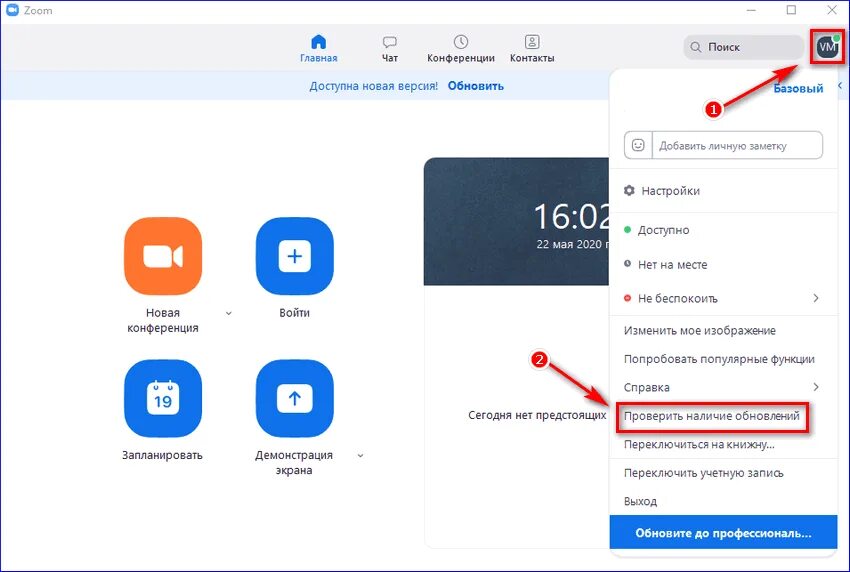Close the Zoom window
This screenshot has width=850, height=572.
coord(832,10)
